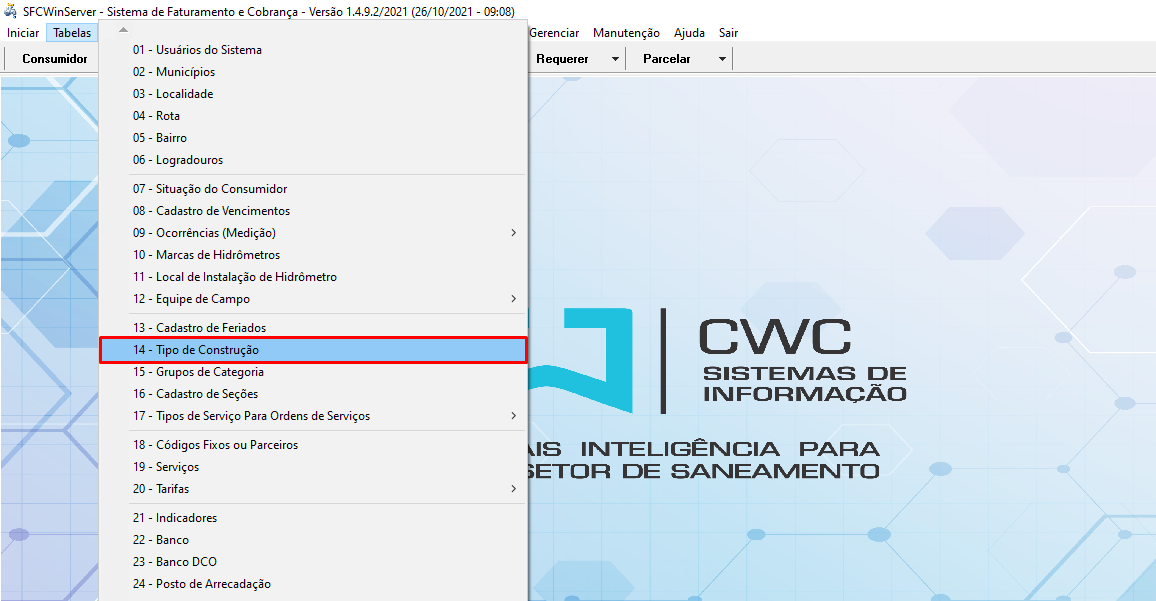
Task: Open the Iniciar menu
Action: (23, 33)
